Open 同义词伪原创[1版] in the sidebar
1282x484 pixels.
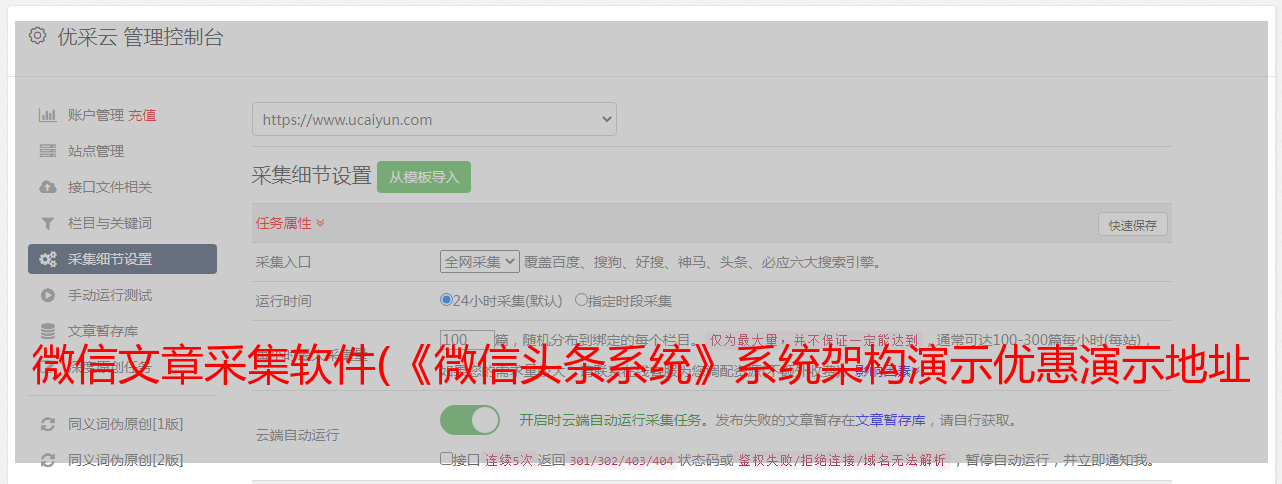(x=125, y=424)
